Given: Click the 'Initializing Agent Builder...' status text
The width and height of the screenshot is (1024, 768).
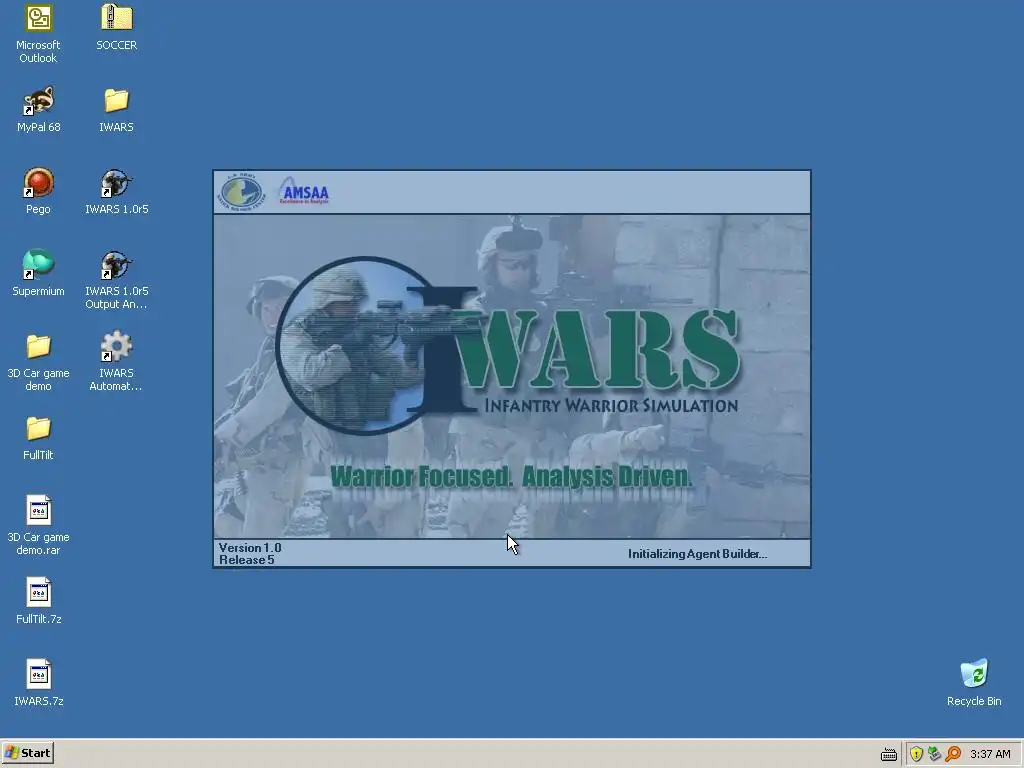Looking at the screenshot, I should coord(697,554).
